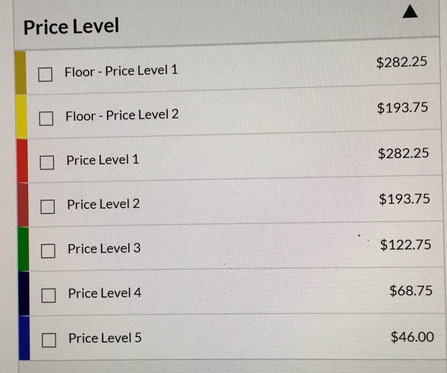Collapse the Price Level section arrow
The height and width of the screenshot is (373, 447).
[410, 12]
